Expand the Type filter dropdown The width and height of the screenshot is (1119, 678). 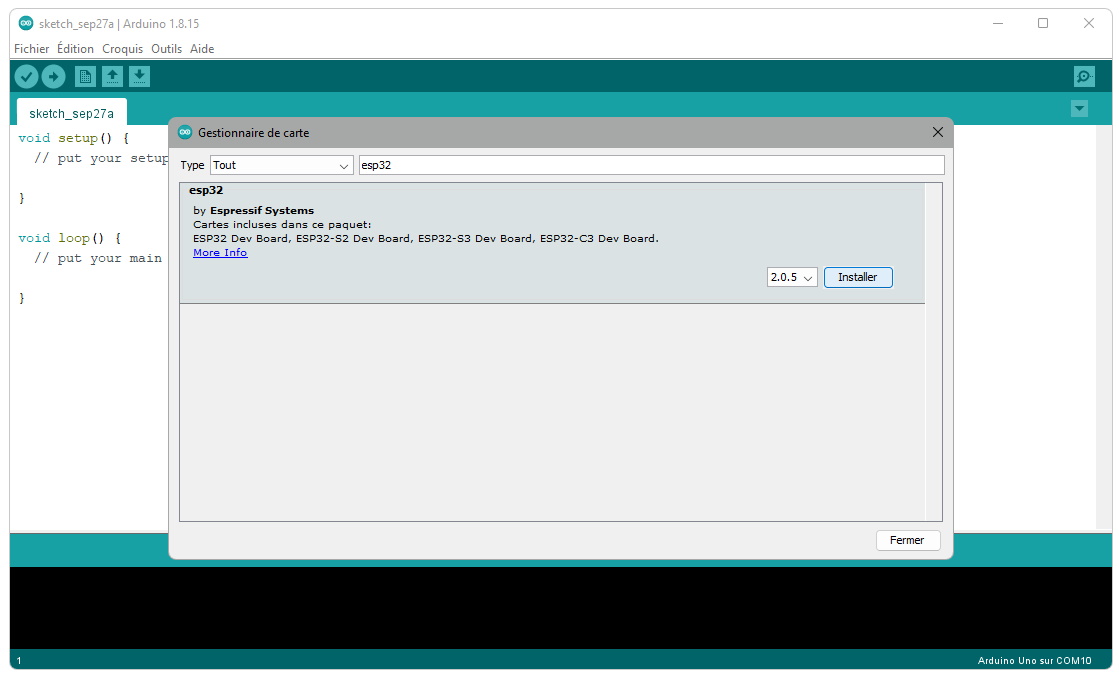(x=281, y=165)
